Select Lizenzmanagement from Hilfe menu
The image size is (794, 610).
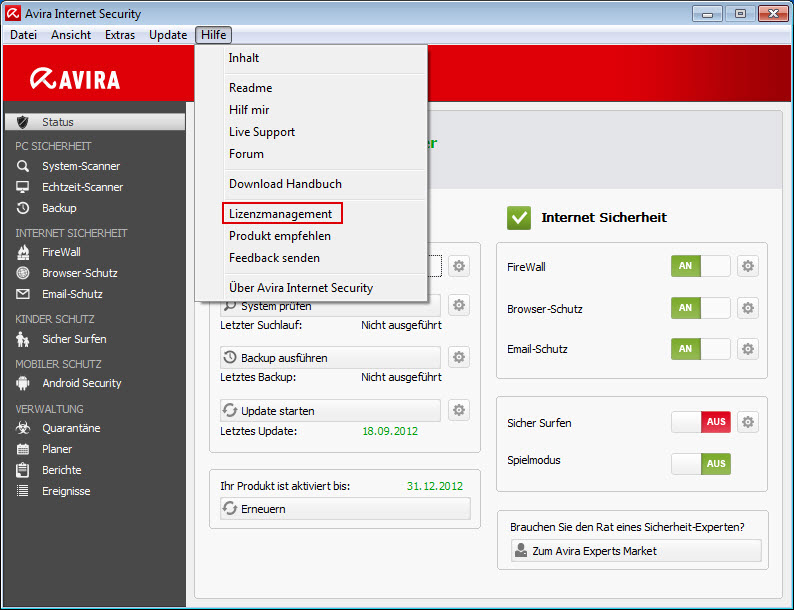(282, 214)
